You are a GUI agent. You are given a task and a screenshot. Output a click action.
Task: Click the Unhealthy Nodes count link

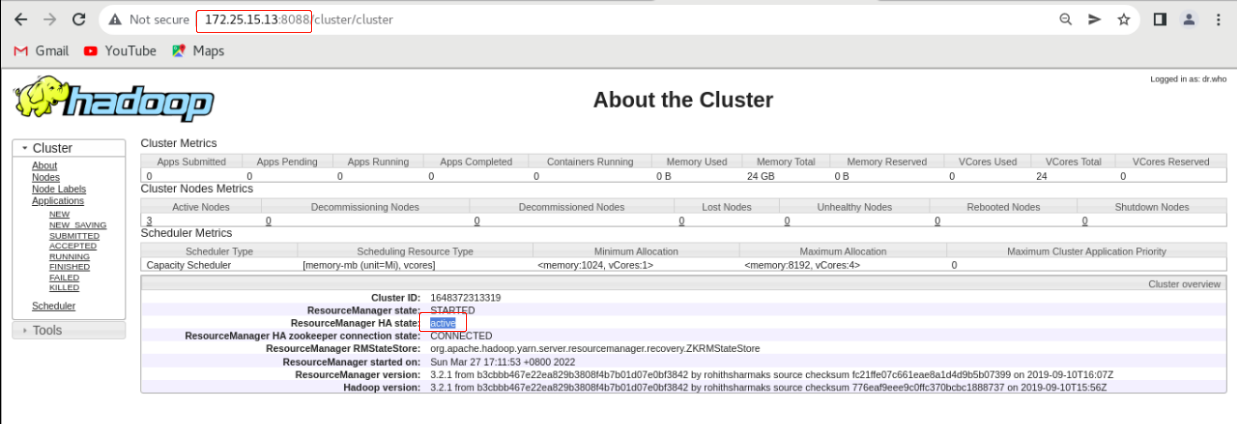787,221
